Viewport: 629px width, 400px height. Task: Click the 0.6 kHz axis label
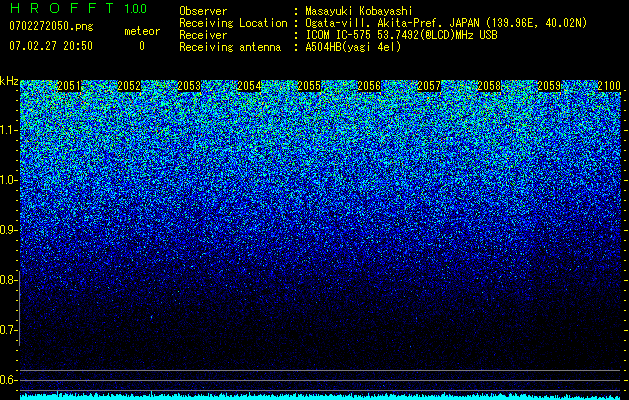[x=7, y=380]
